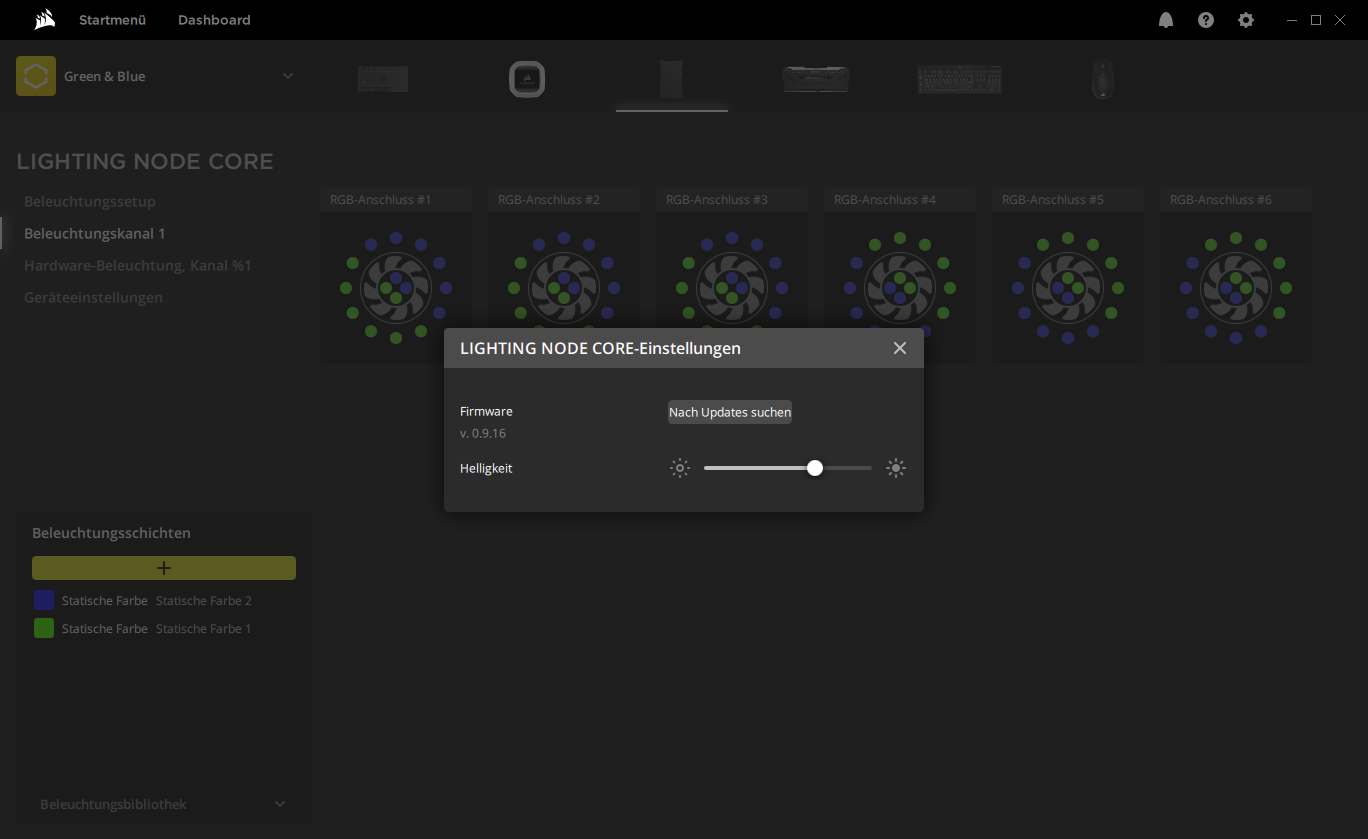Open Geräteeinstellungen in sidebar

click(93, 297)
